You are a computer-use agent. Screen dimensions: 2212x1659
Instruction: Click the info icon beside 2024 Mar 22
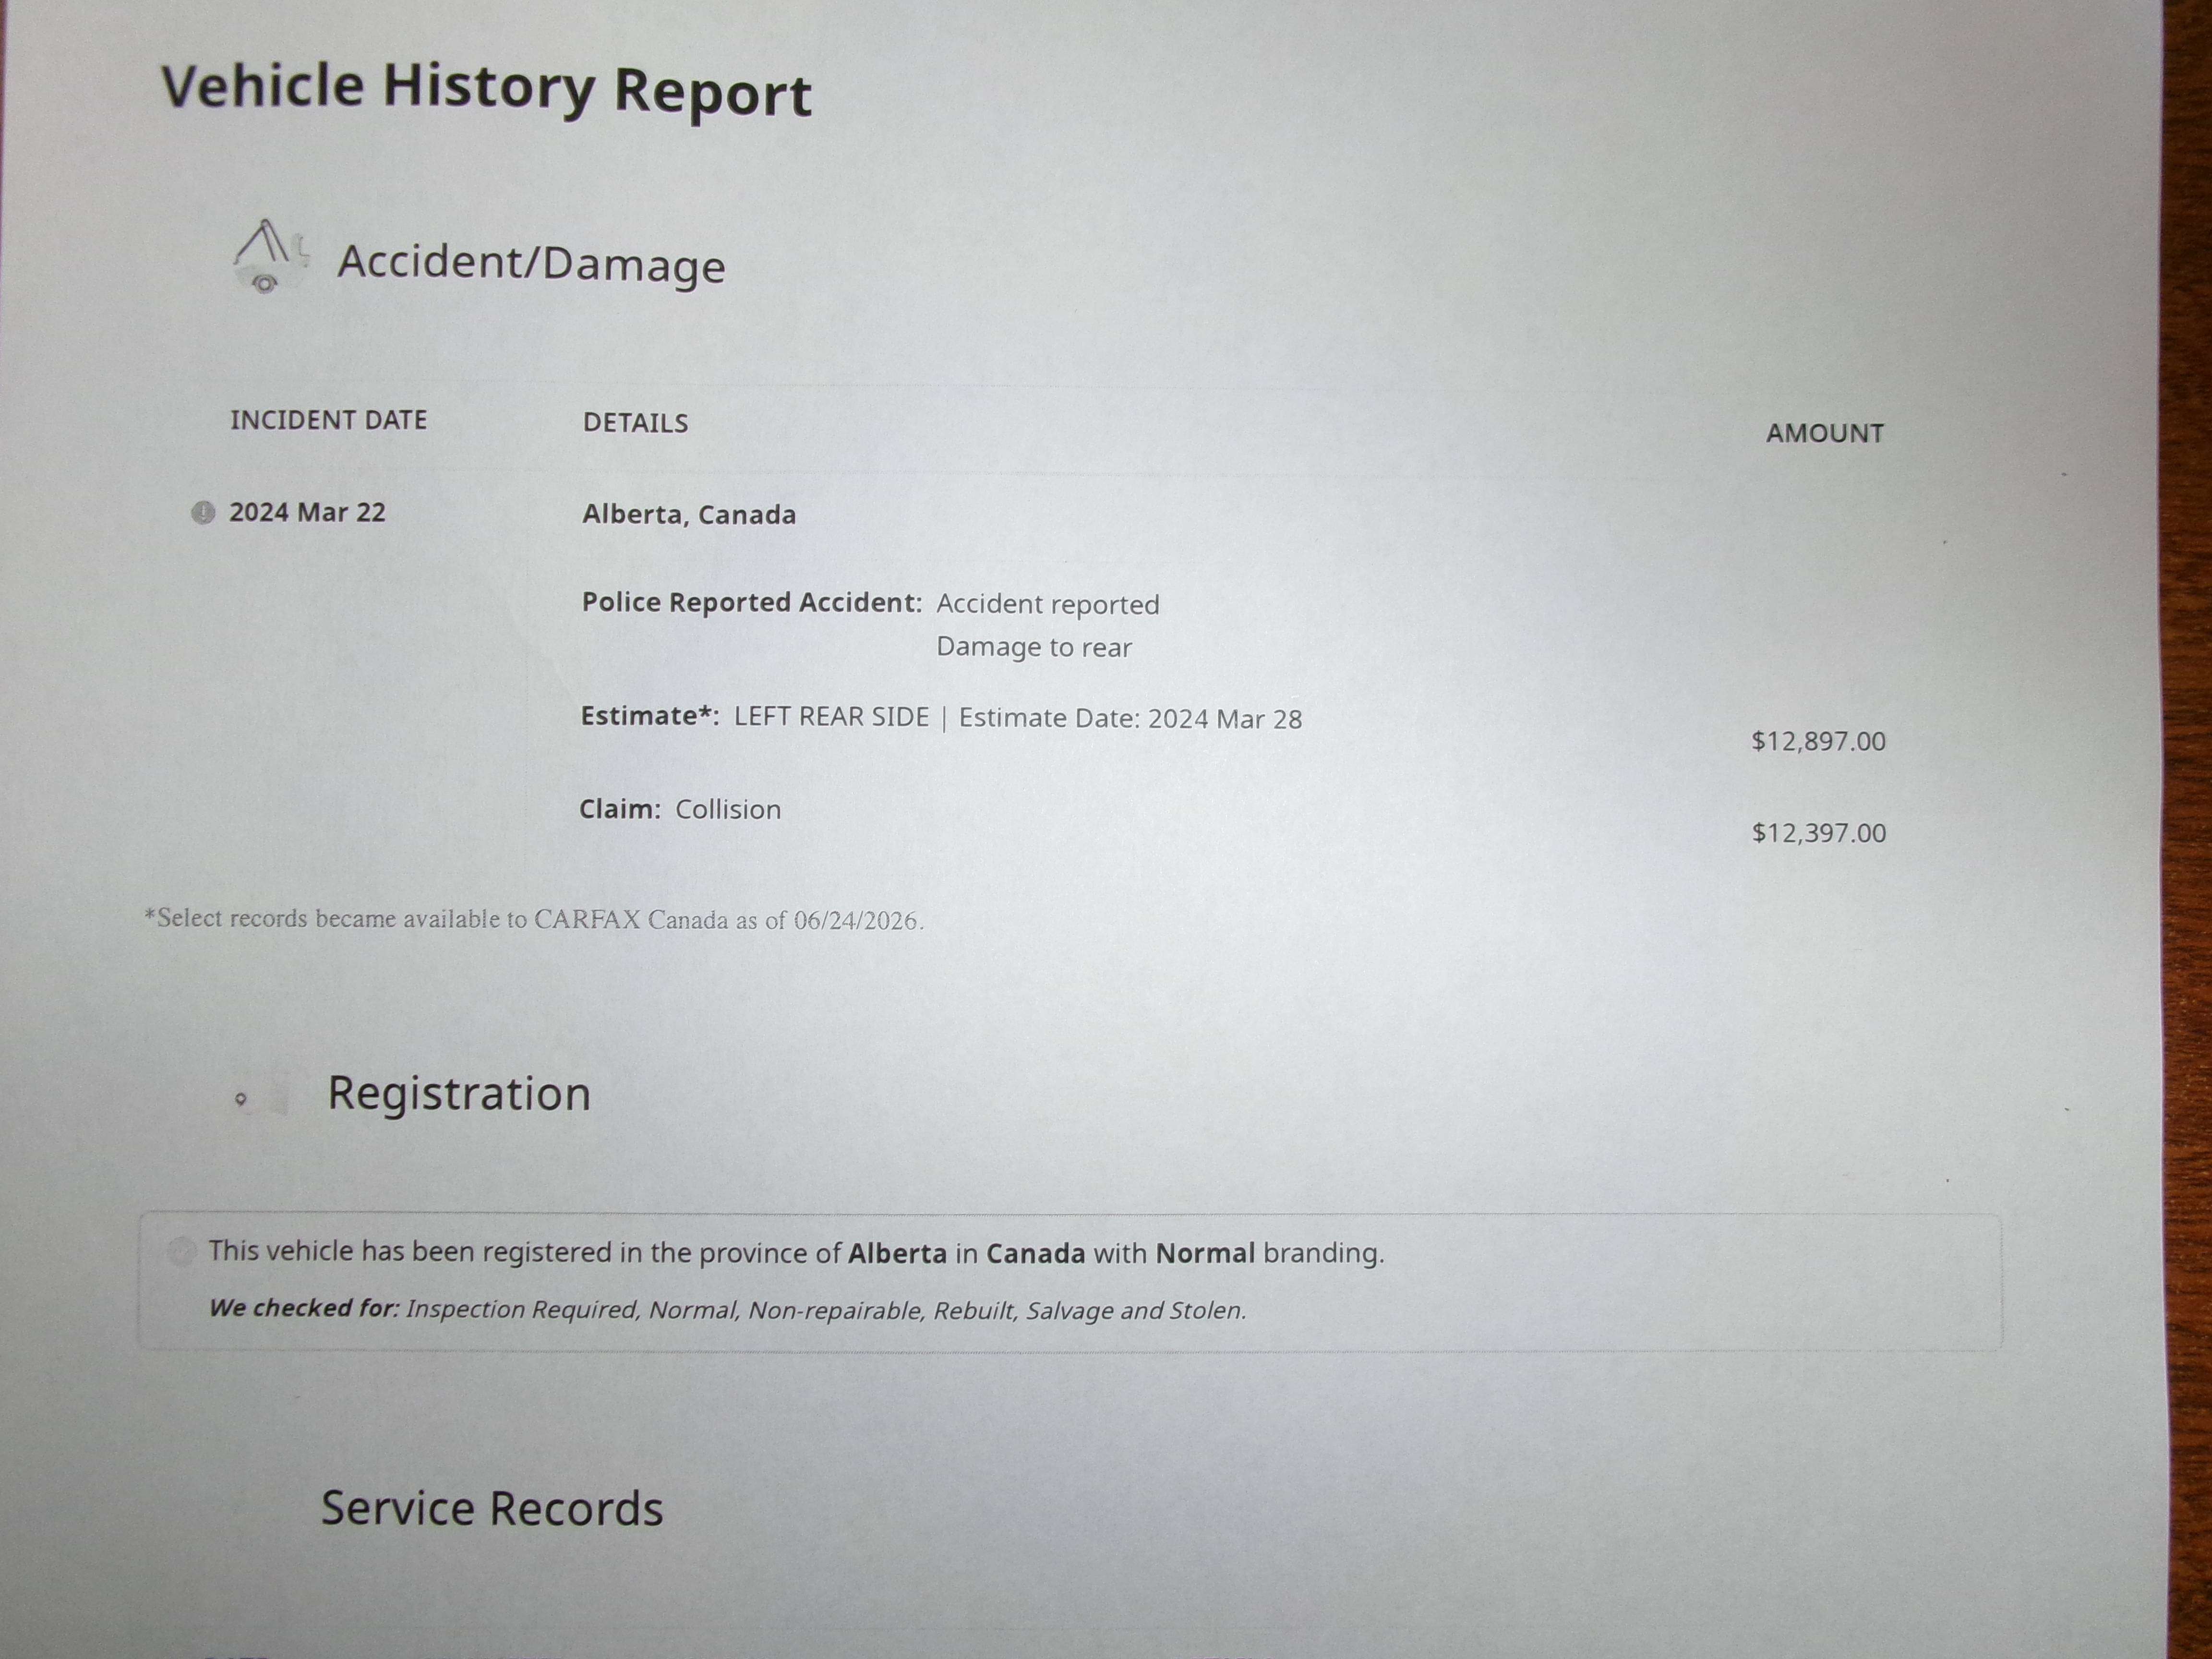pos(203,513)
